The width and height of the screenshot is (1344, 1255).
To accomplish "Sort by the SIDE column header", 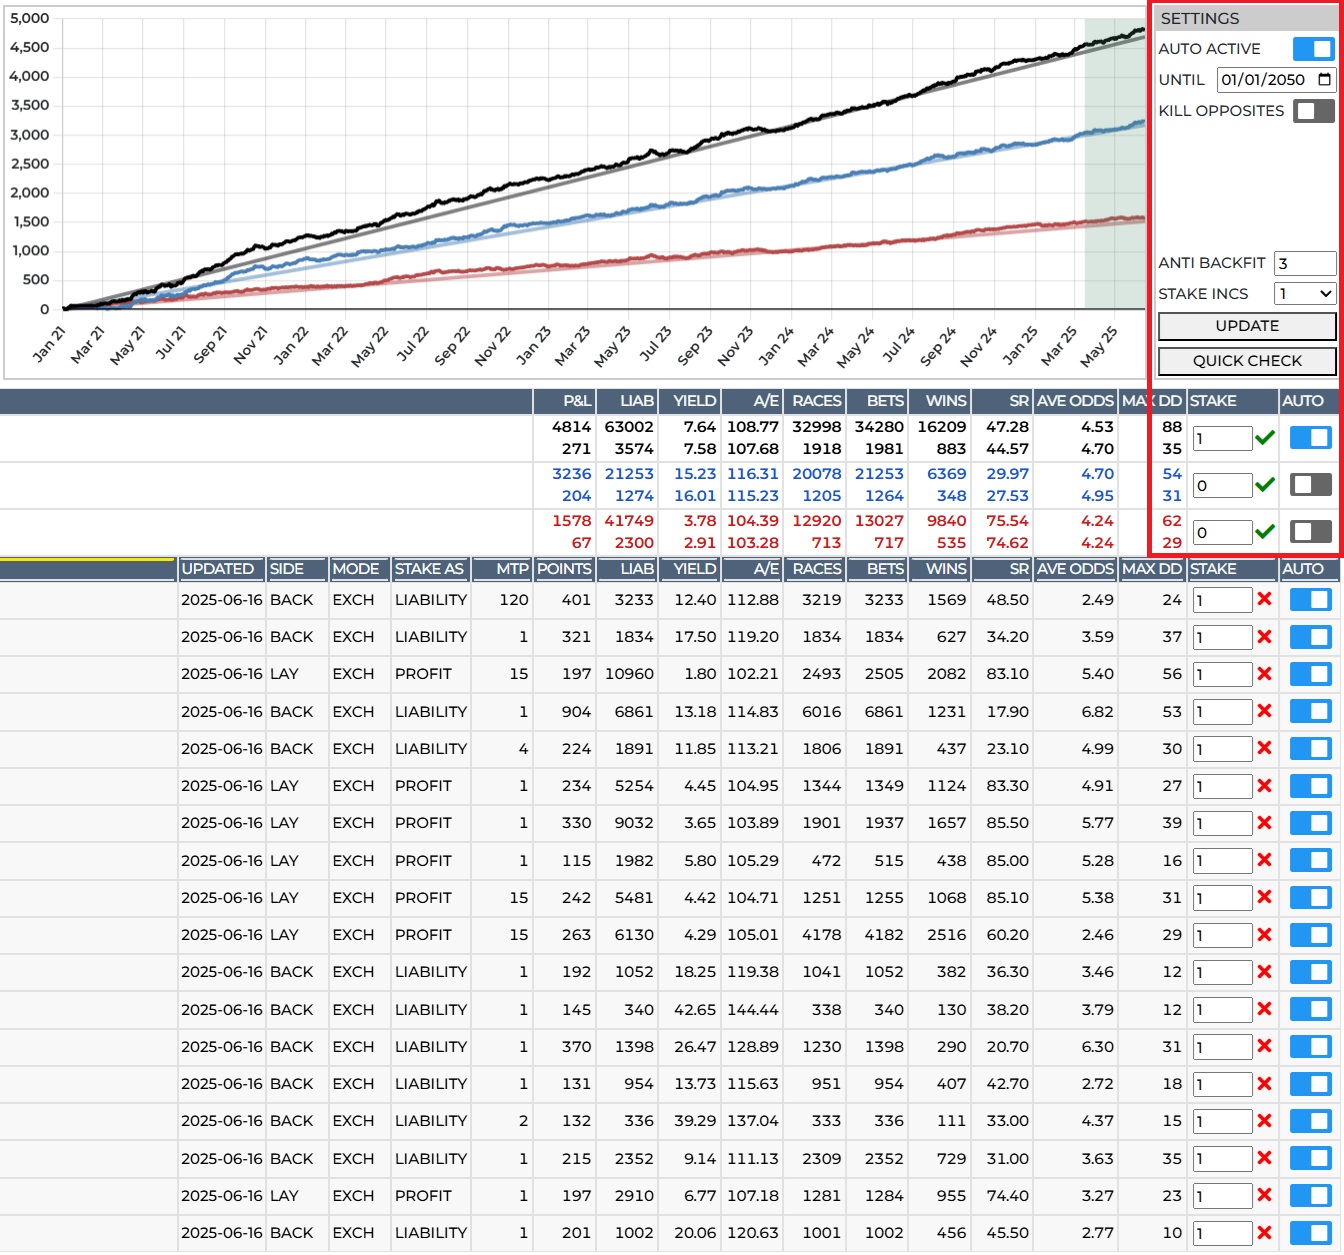I will (x=297, y=569).
